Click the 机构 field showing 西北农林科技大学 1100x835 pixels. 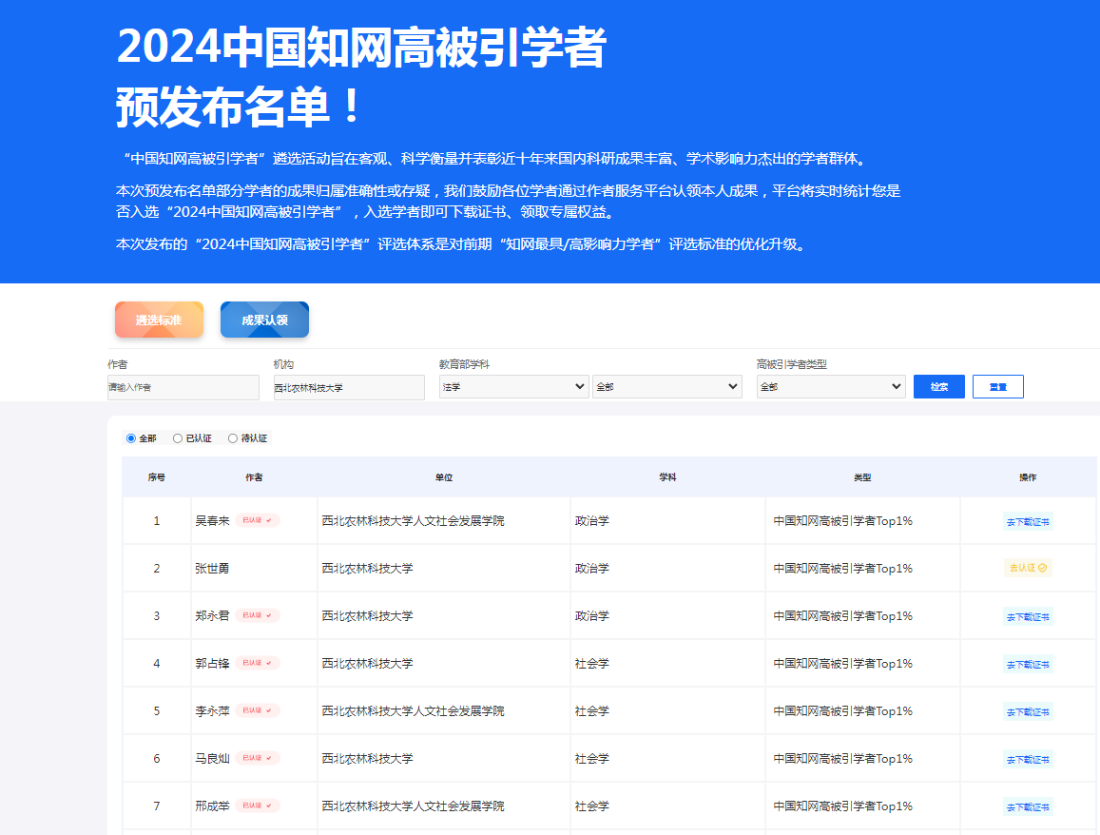point(347,386)
